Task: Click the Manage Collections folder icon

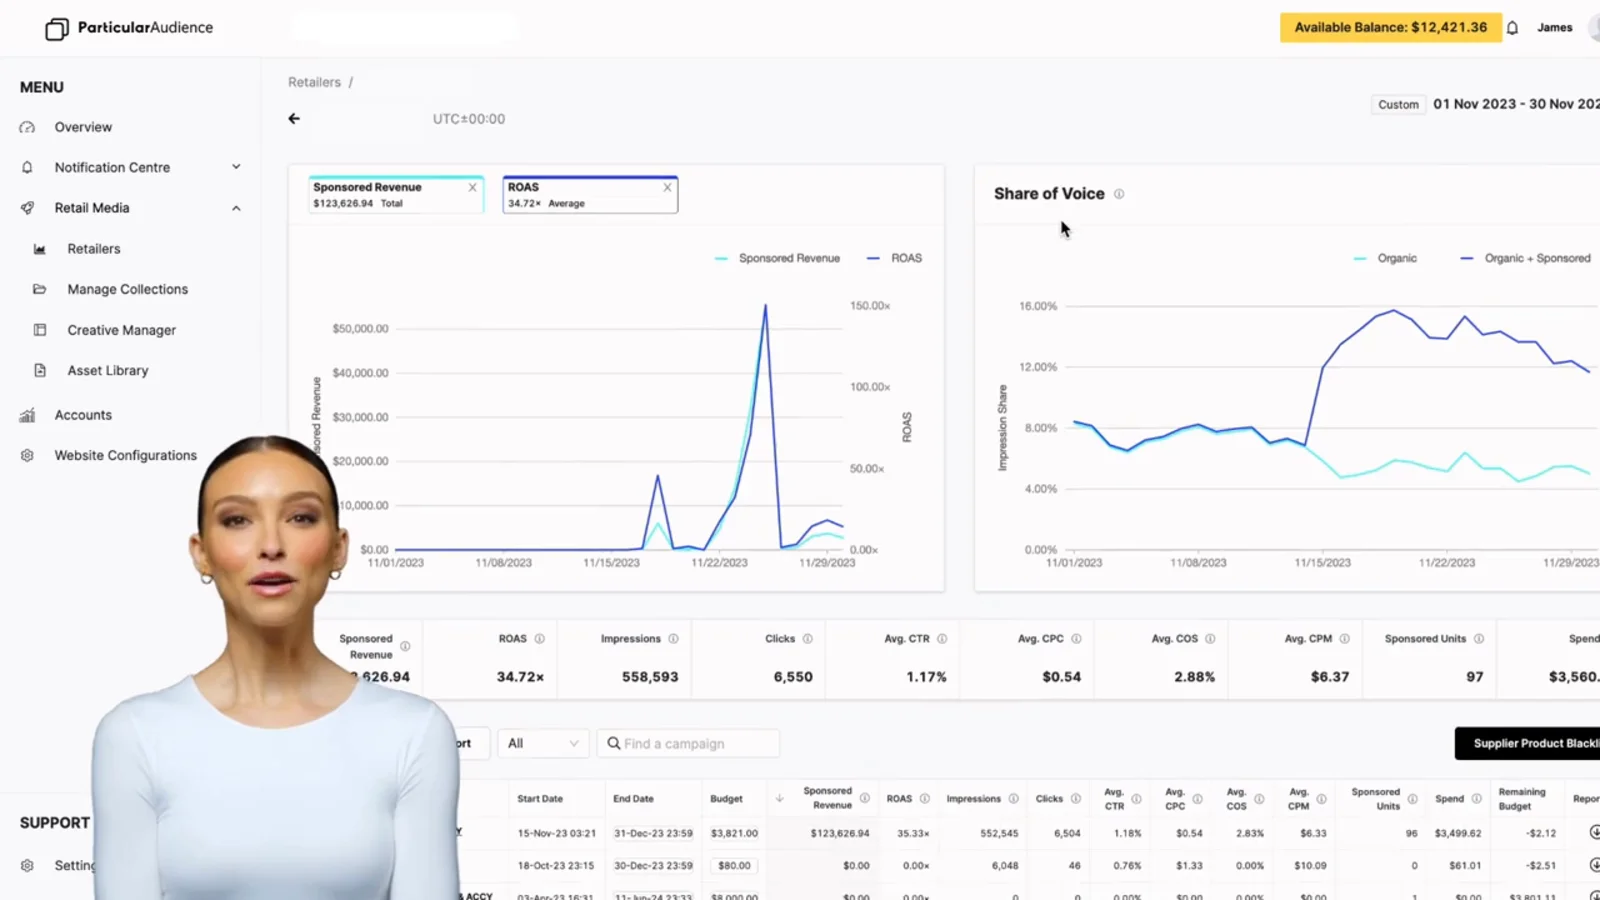Action: 40,289
